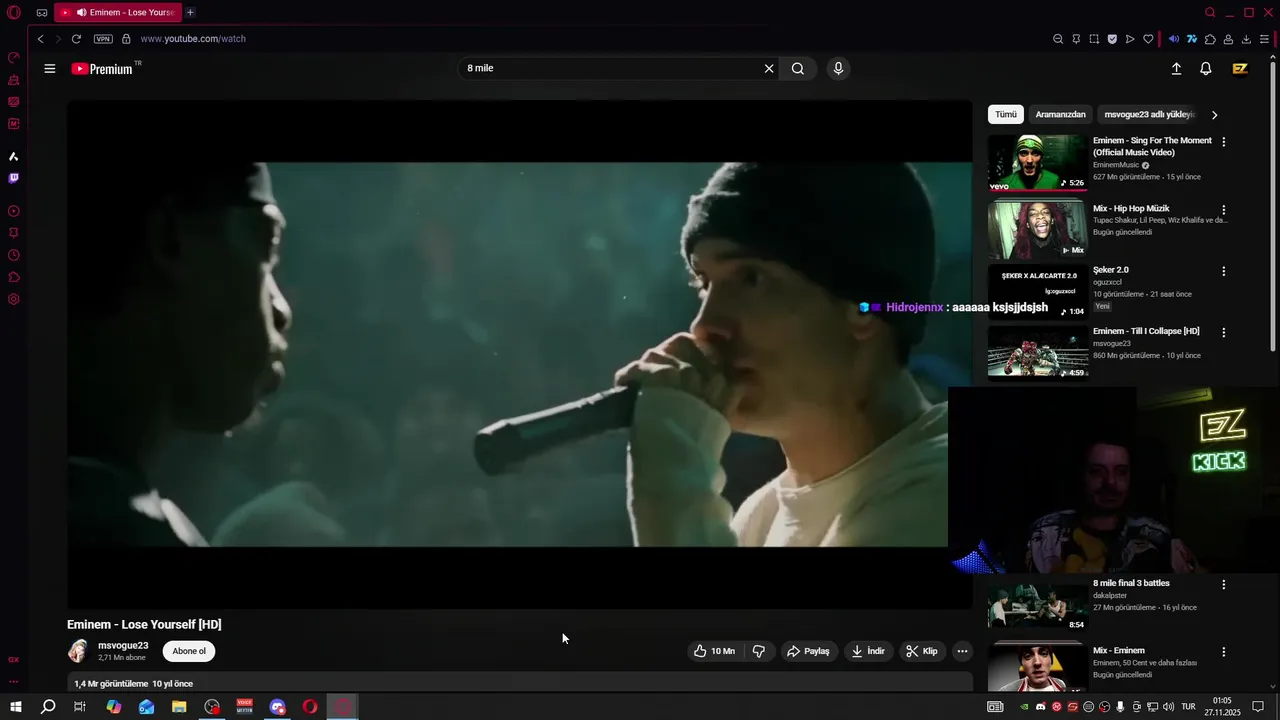Viewport: 1280px width, 720px height.
Task: Open YouTube notifications bell
Action: pos(1206,69)
